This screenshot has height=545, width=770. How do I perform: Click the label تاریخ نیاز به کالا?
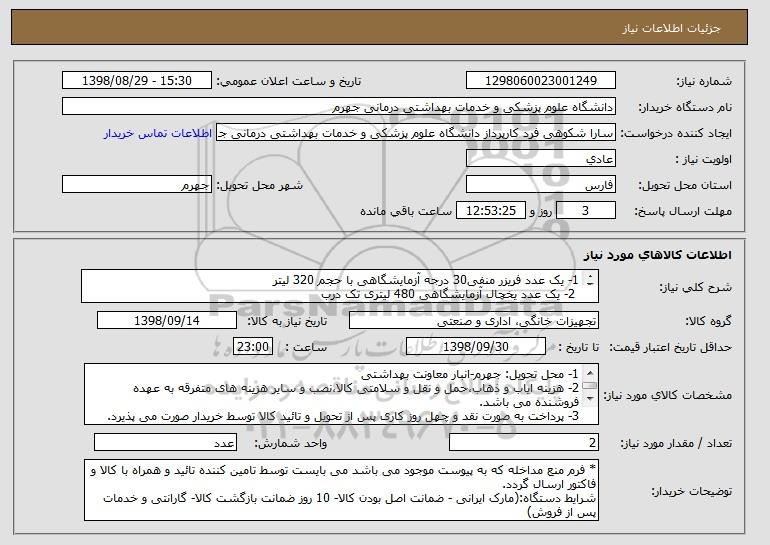point(286,321)
